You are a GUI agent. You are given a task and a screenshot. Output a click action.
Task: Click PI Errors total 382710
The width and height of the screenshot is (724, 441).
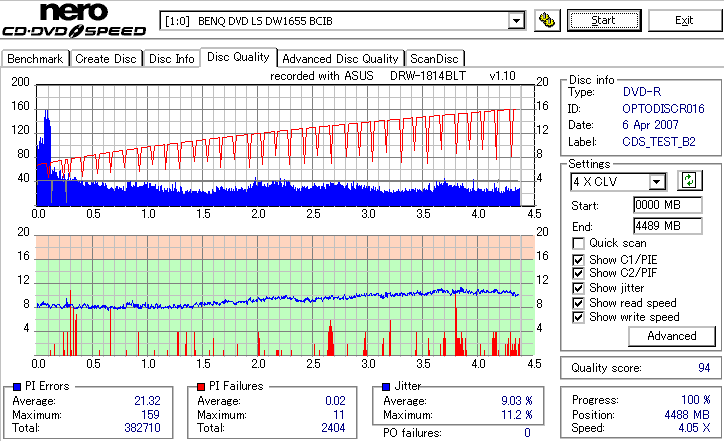142,428
